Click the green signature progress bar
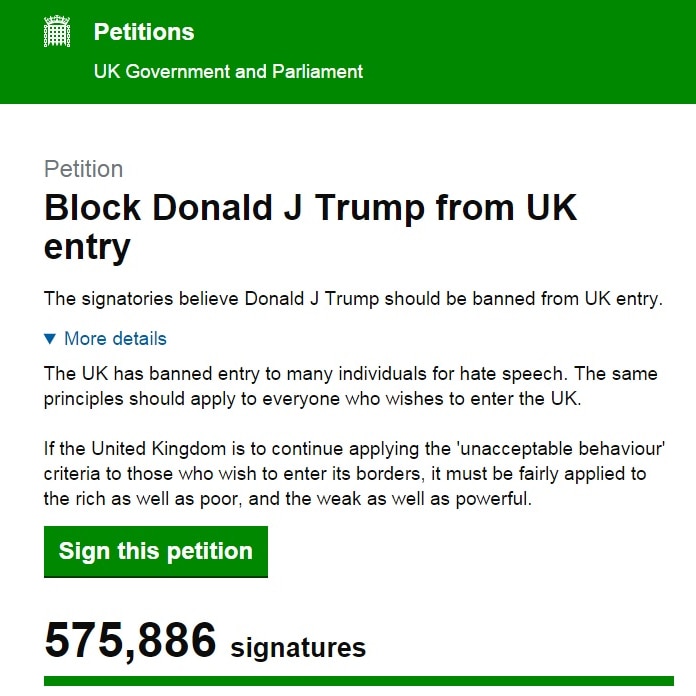 [x=359, y=681]
